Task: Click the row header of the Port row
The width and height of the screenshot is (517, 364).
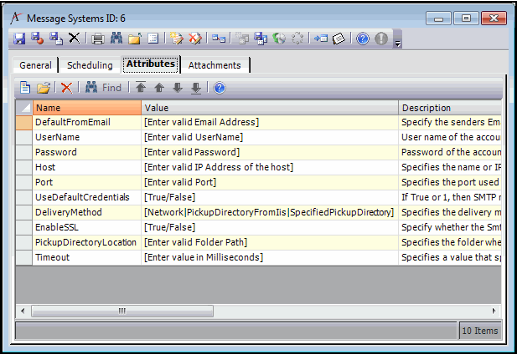Action: (24, 182)
